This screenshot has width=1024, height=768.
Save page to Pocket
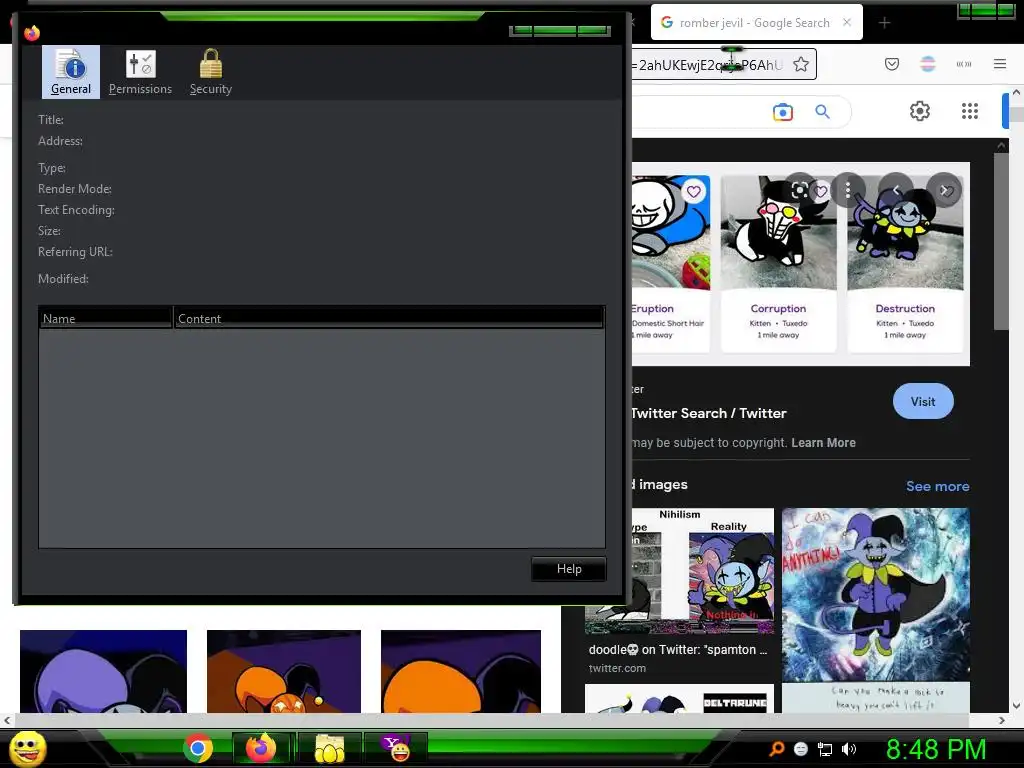(892, 64)
